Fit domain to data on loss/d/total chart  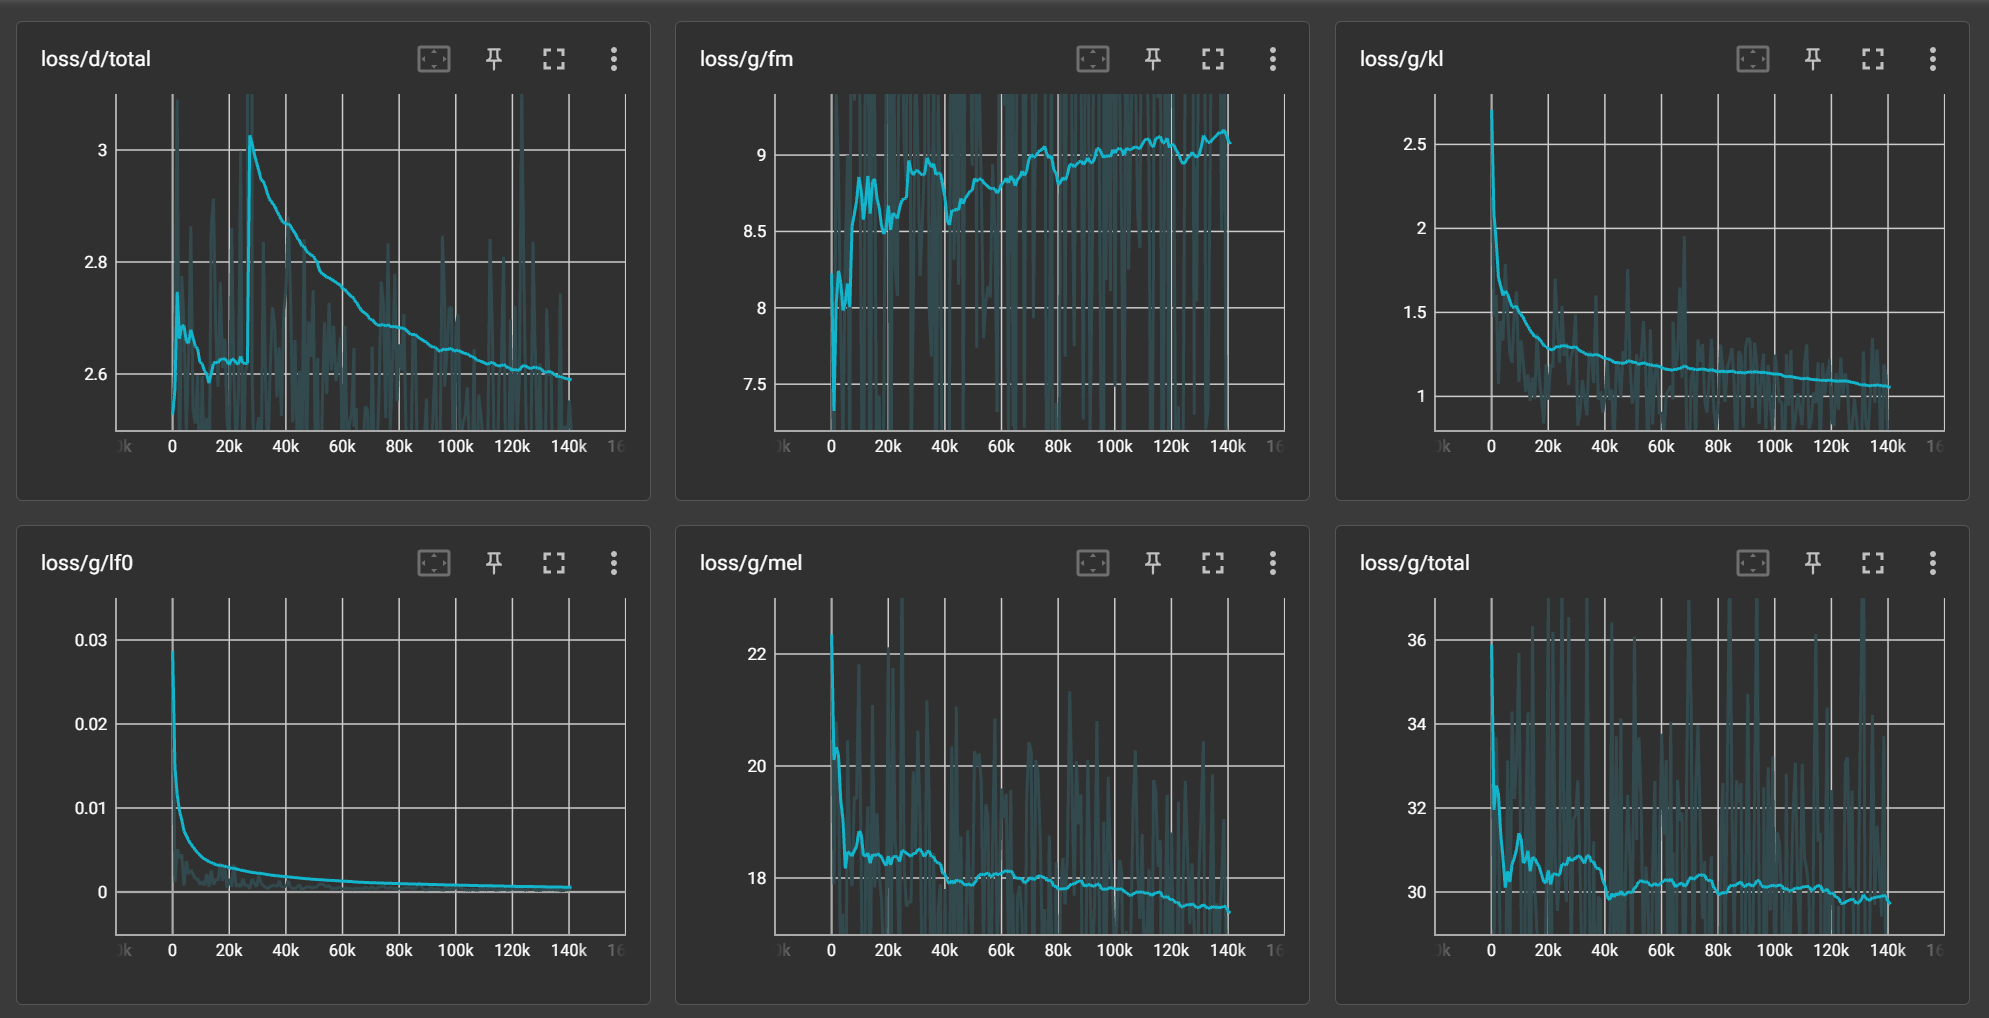[x=434, y=59]
